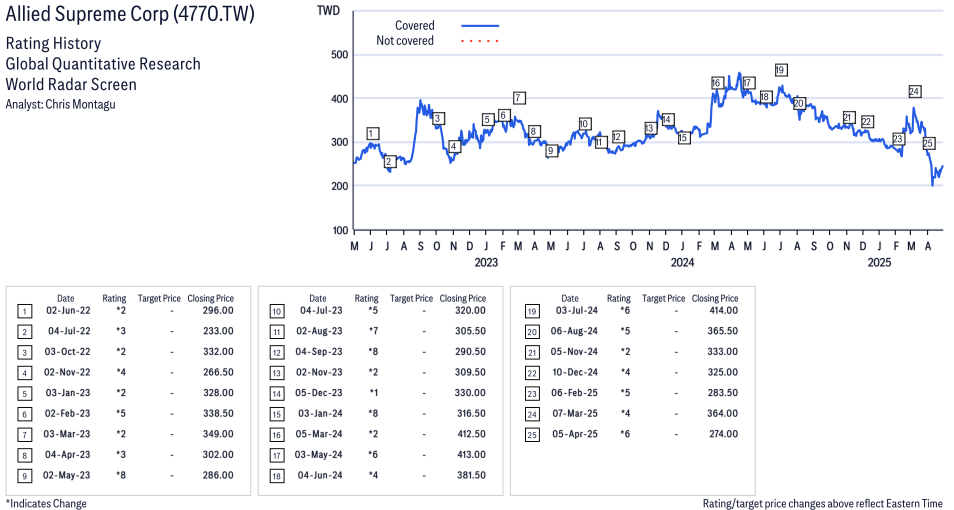Viewport: 954px width, 510px height.
Task: Click the Global Quantitative Research heading
Action: point(103,64)
